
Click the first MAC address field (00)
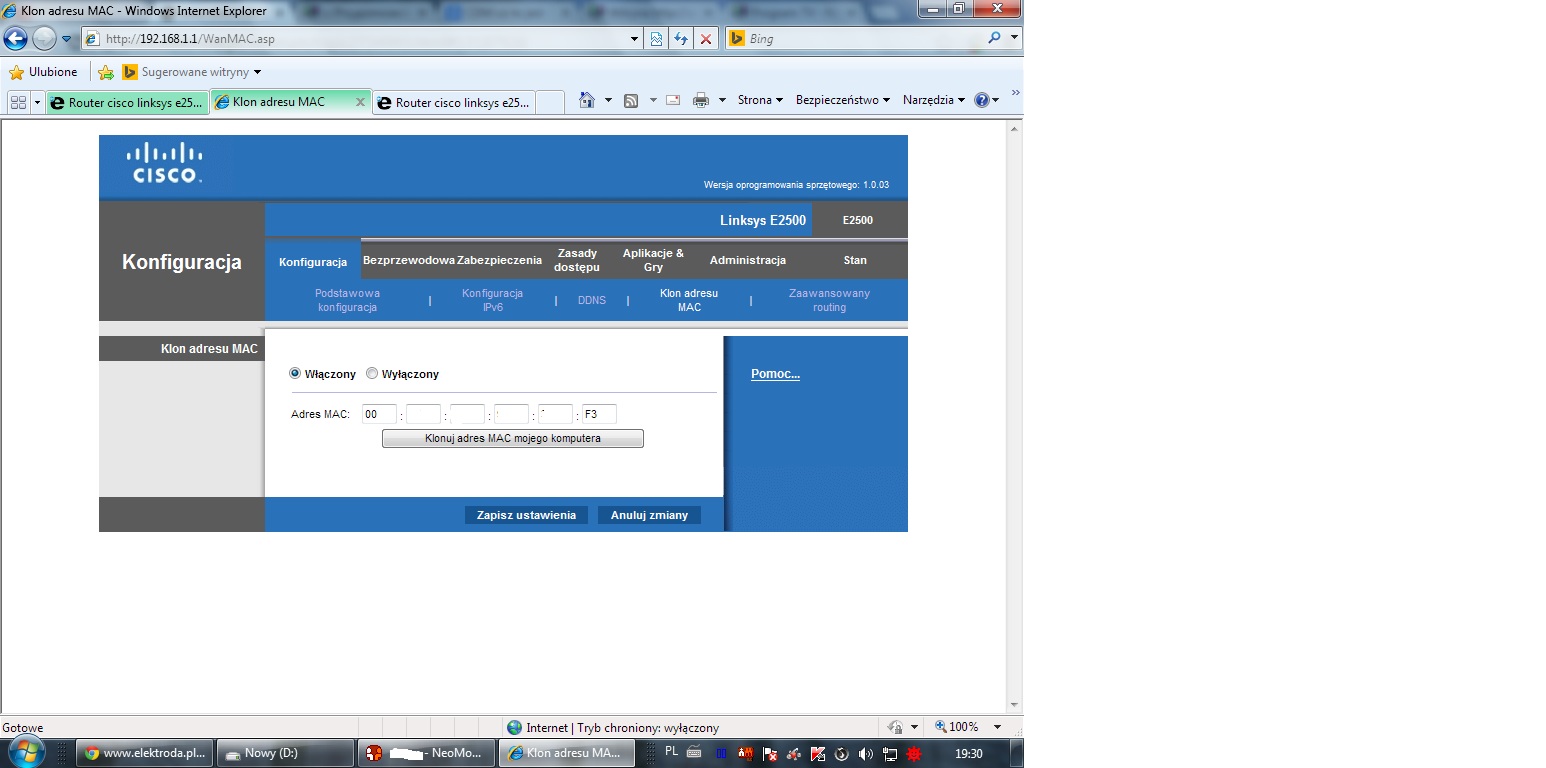tap(379, 414)
